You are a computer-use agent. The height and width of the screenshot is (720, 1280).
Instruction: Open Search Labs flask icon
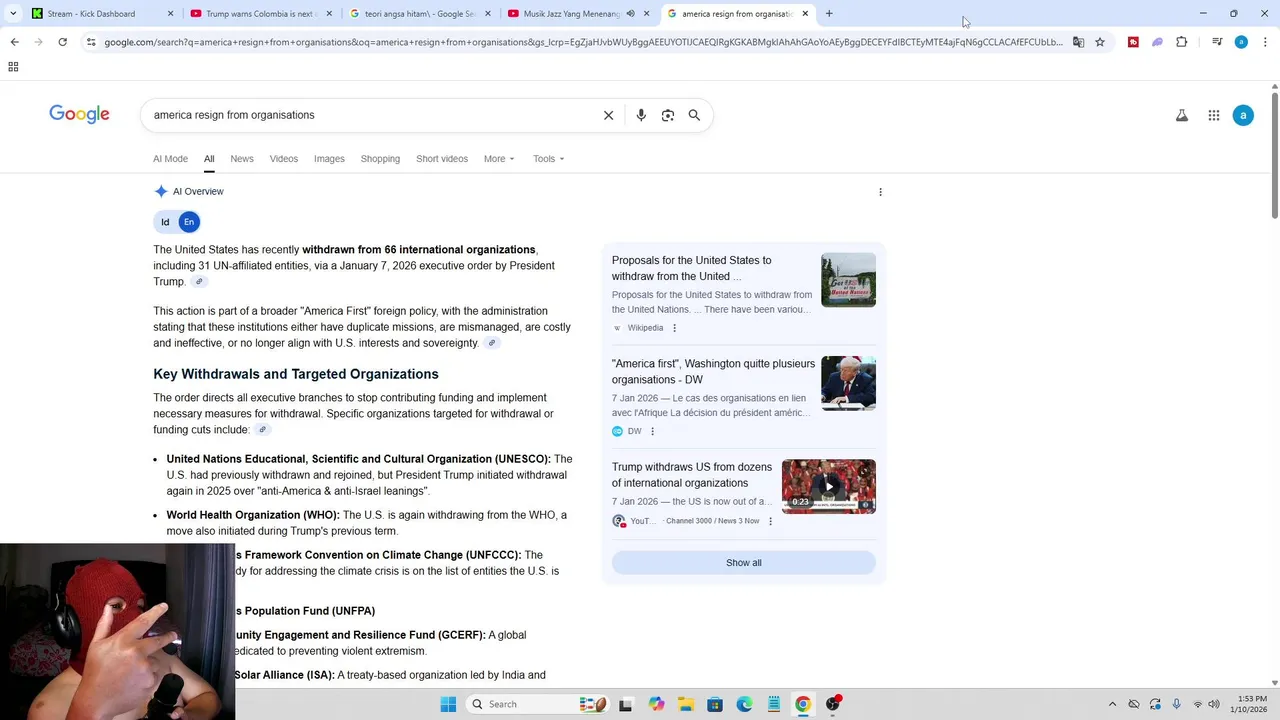1182,115
